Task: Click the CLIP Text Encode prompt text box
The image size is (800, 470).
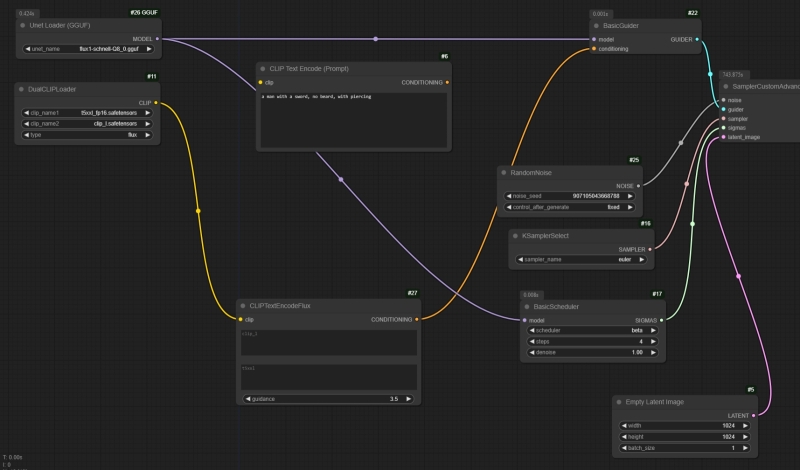Action: [x=353, y=118]
